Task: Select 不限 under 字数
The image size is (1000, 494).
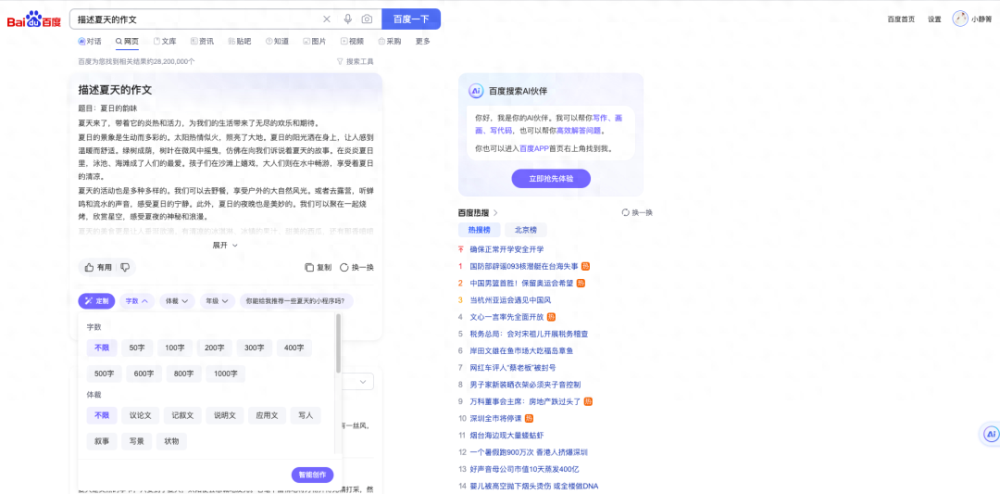Action: (102, 348)
